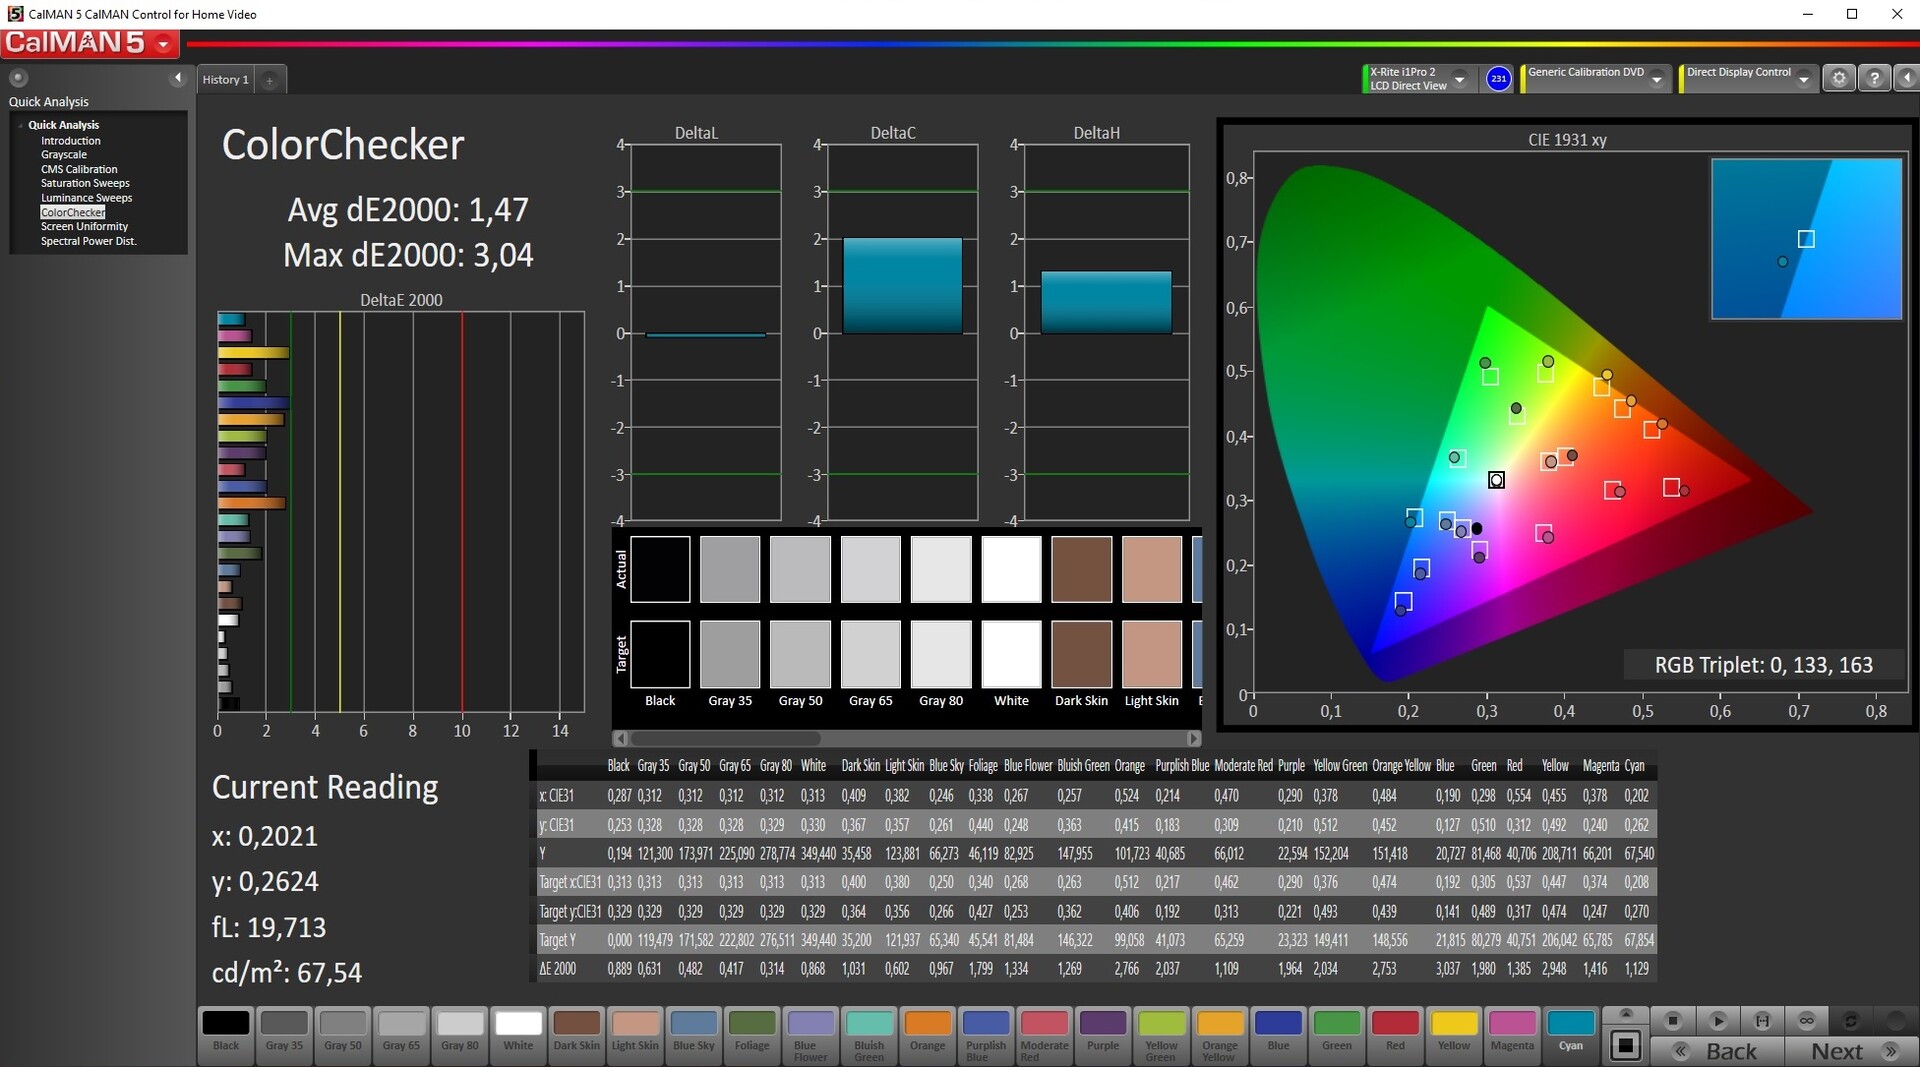Switch to the History 1 tab

225,80
